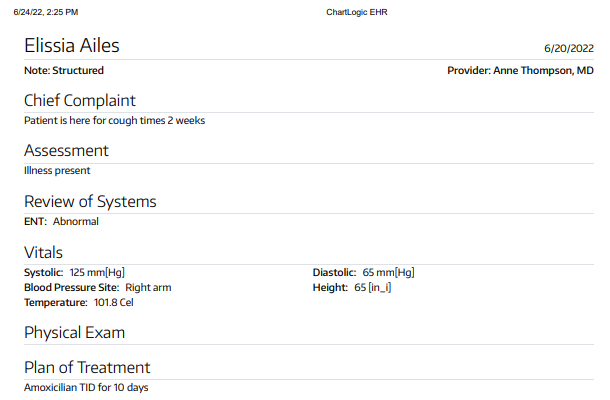This screenshot has width=610, height=400.
Task: Select the Review of Systems heading
Action: coord(90,202)
